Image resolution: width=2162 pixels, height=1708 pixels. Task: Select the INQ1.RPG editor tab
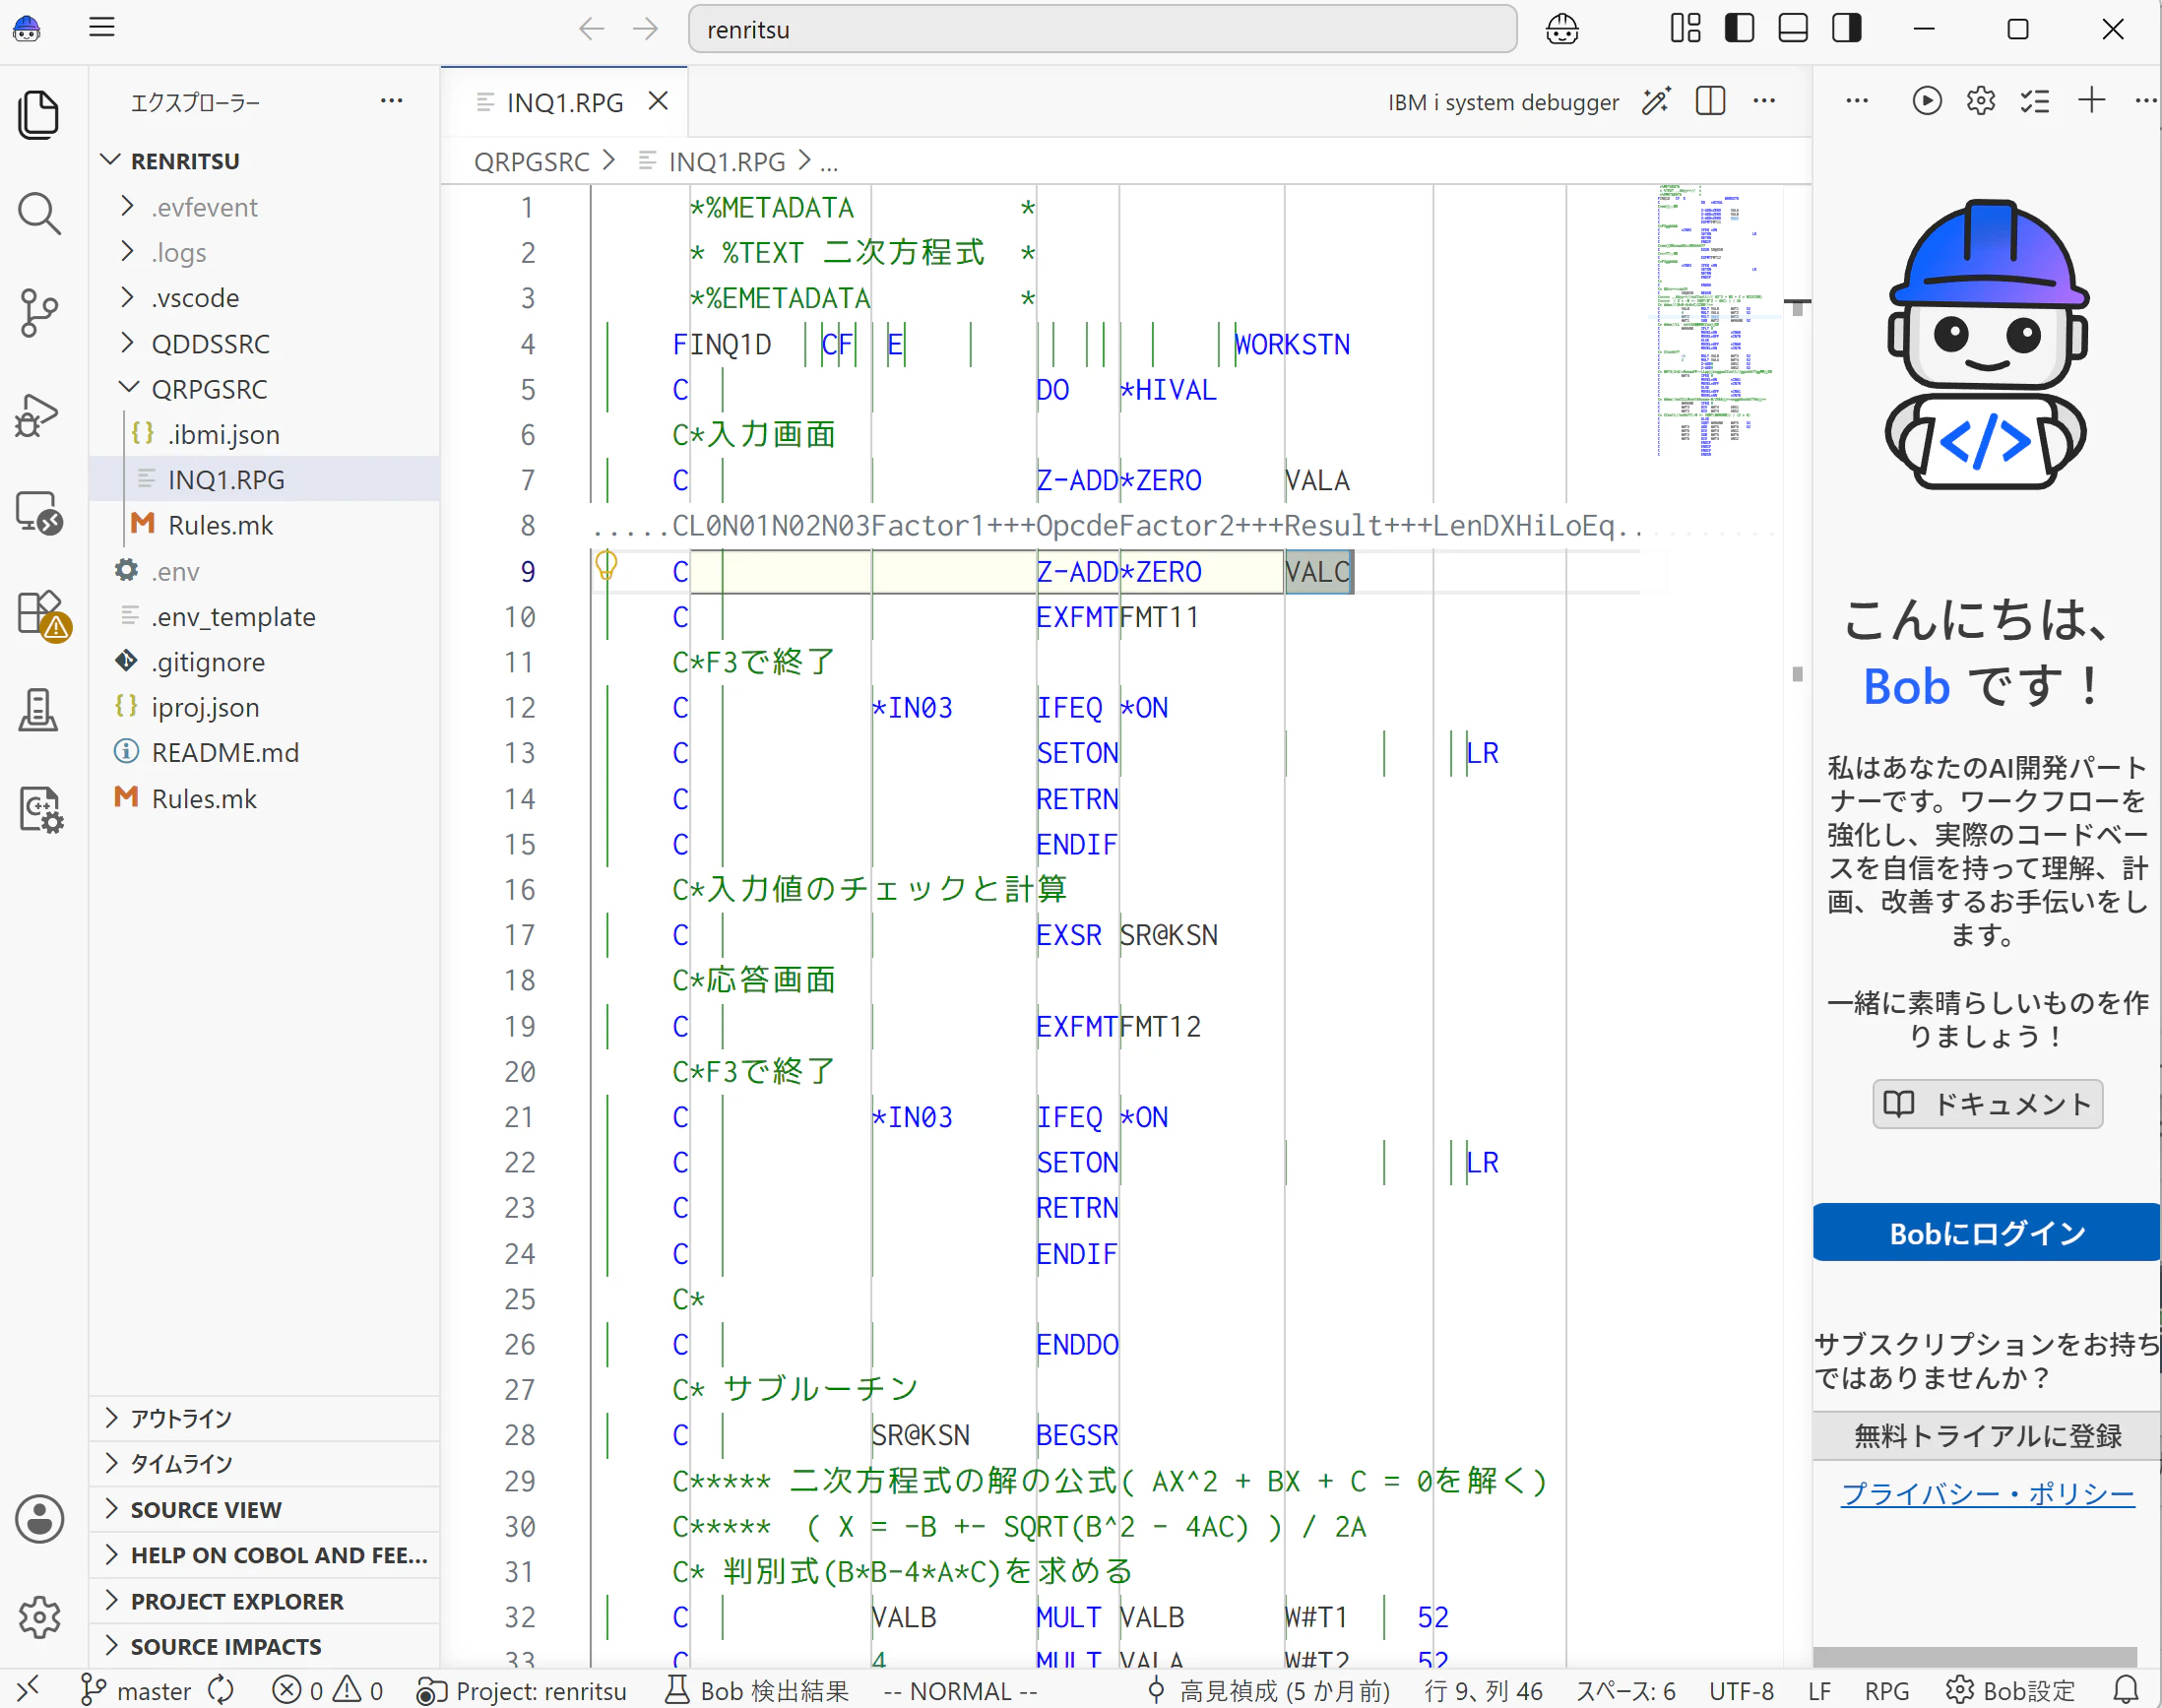[x=565, y=102]
